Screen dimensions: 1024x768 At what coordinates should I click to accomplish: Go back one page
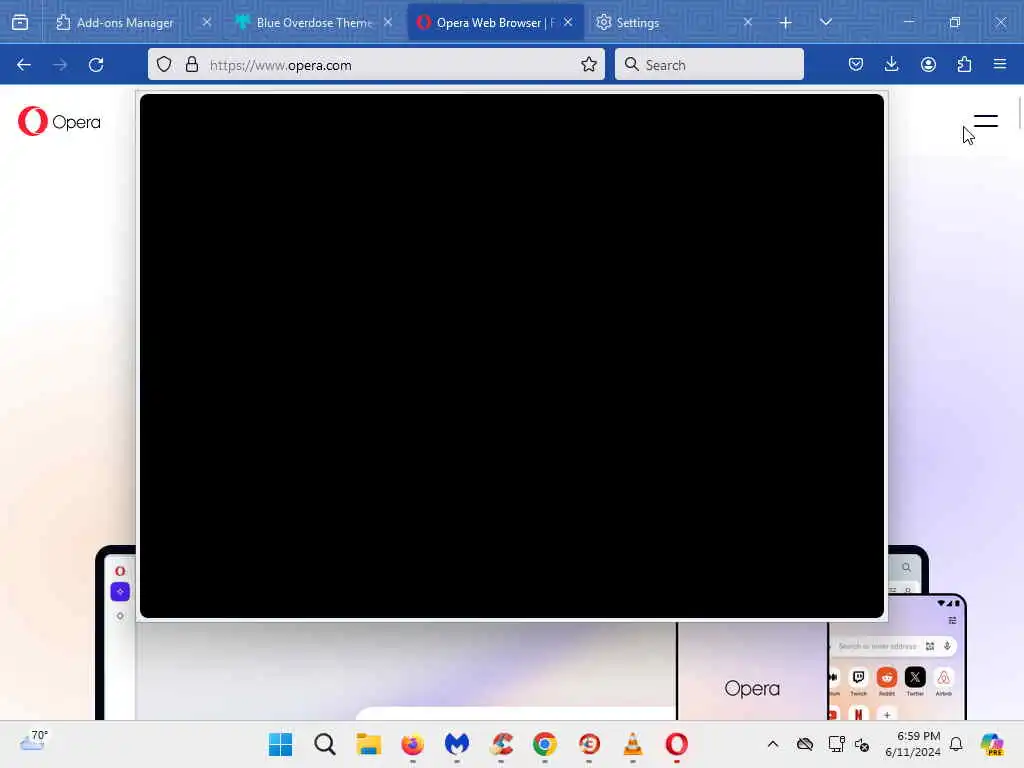pos(24,65)
